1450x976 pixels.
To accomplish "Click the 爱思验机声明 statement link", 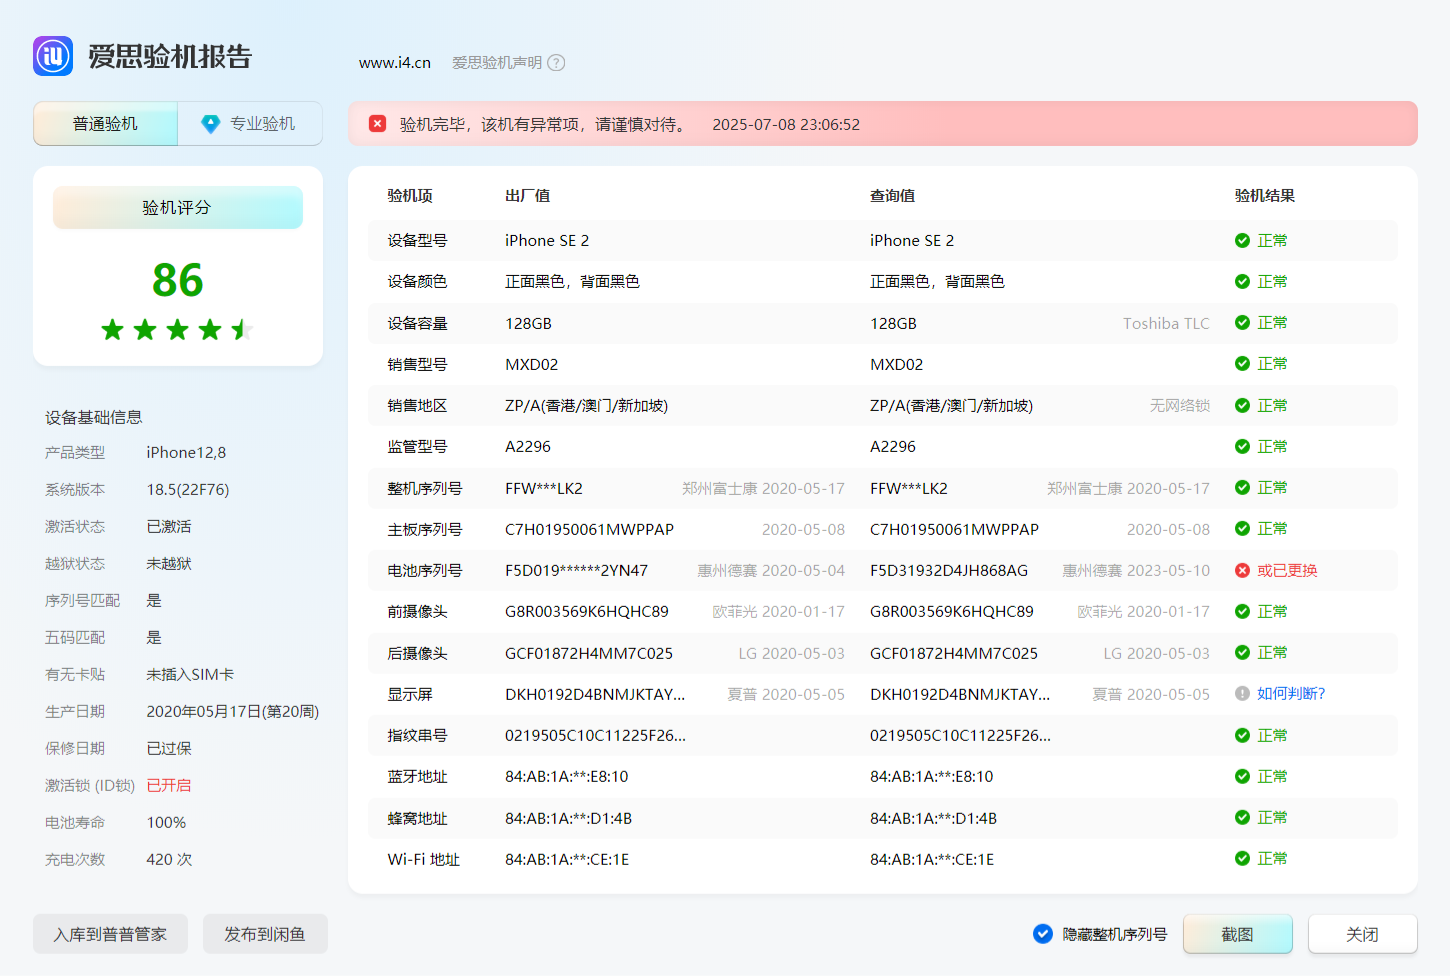I will pyautogui.click(x=496, y=63).
